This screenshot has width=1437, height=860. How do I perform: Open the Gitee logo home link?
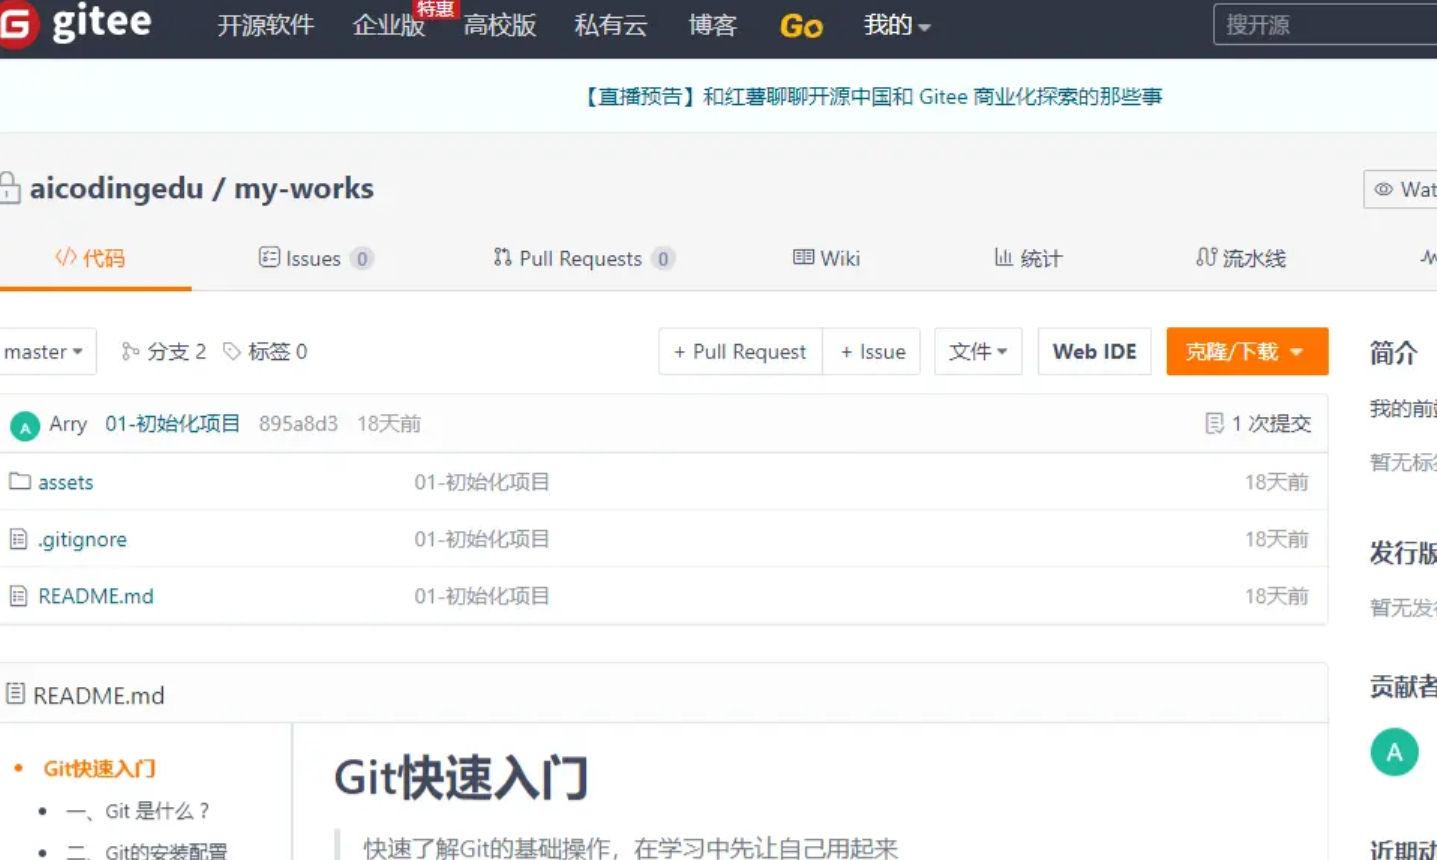75,23
